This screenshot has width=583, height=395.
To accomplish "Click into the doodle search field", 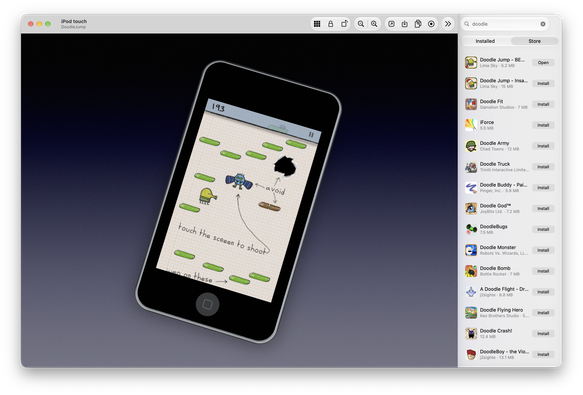I will click(505, 24).
